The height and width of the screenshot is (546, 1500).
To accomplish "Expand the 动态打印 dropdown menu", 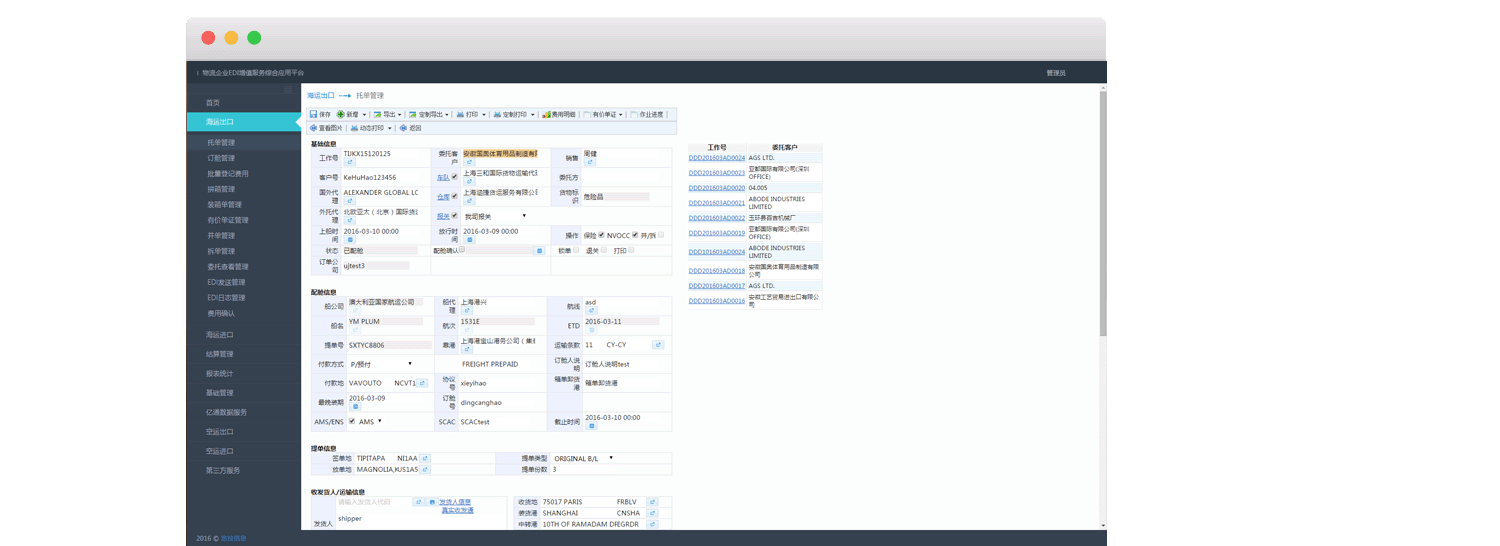I will pos(389,128).
